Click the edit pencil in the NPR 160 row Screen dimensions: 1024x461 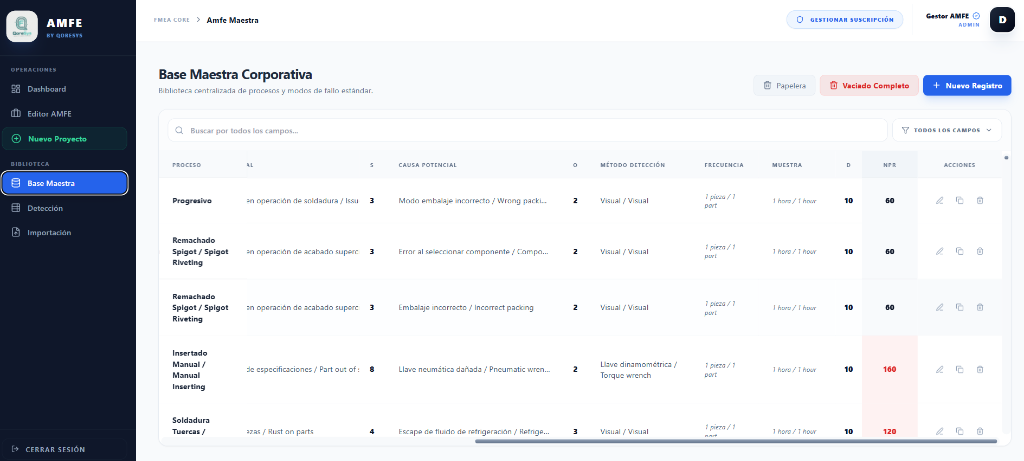point(939,369)
